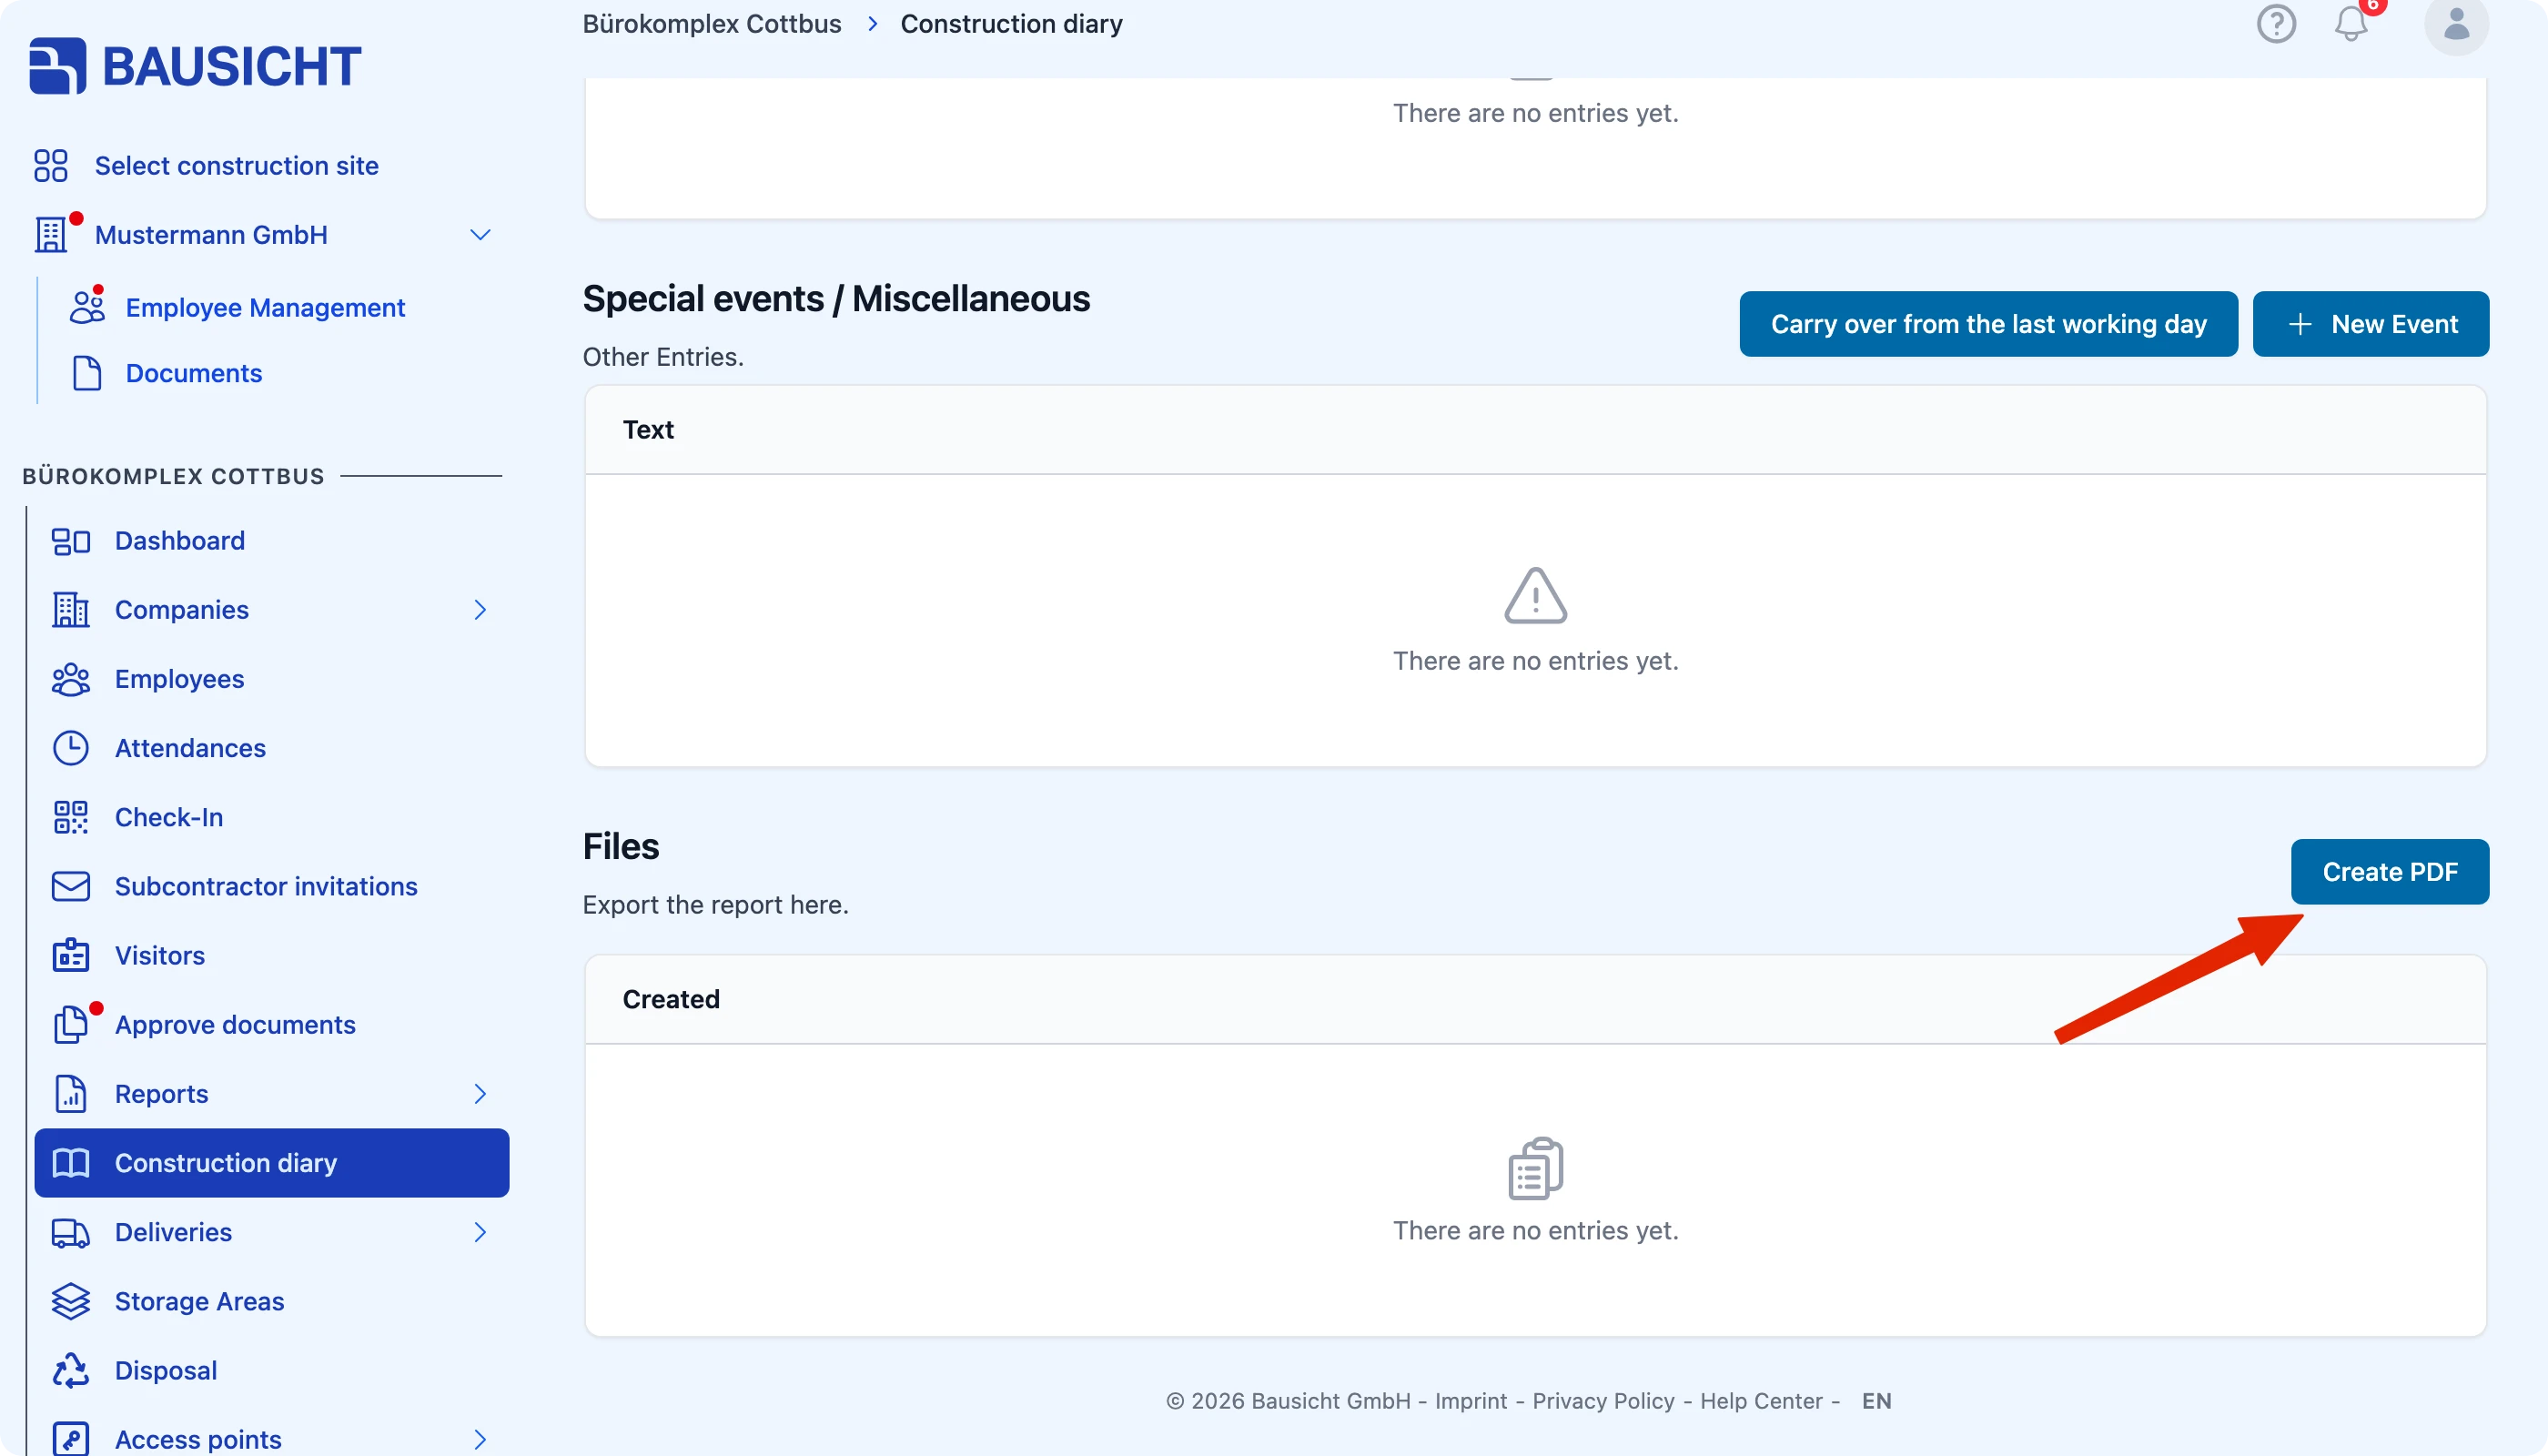This screenshot has width=2548, height=1456.
Task: Click the Deliveries truck icon
Action: pos(71,1232)
